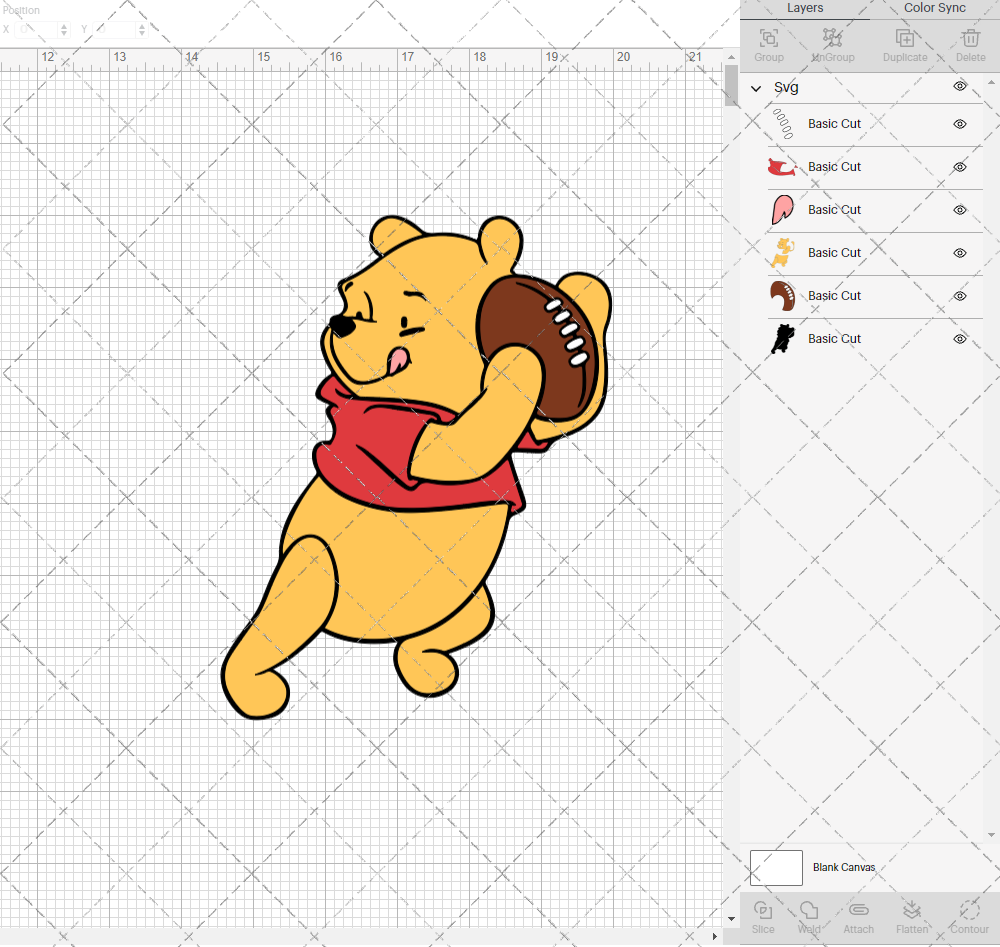
Task: Select the white laces layer thumbnail
Action: (x=783, y=124)
